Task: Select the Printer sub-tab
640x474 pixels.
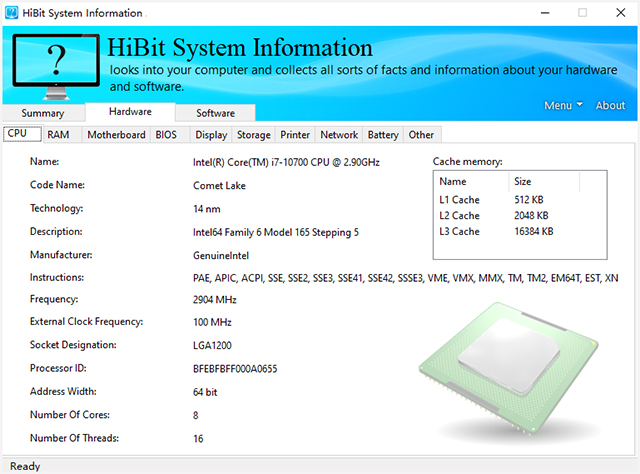Action: 295,135
